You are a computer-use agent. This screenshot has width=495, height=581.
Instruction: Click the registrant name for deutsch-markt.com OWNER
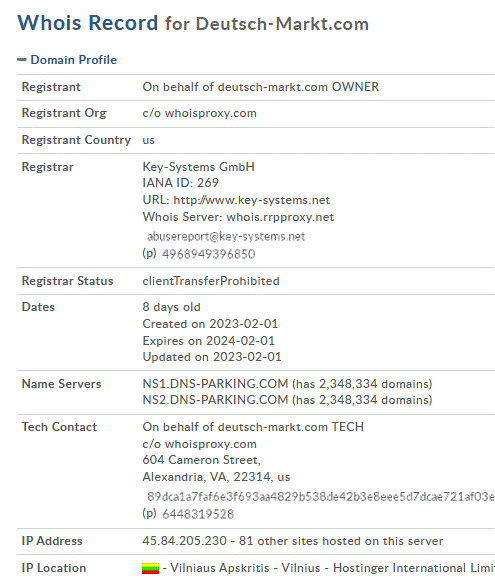pos(260,87)
